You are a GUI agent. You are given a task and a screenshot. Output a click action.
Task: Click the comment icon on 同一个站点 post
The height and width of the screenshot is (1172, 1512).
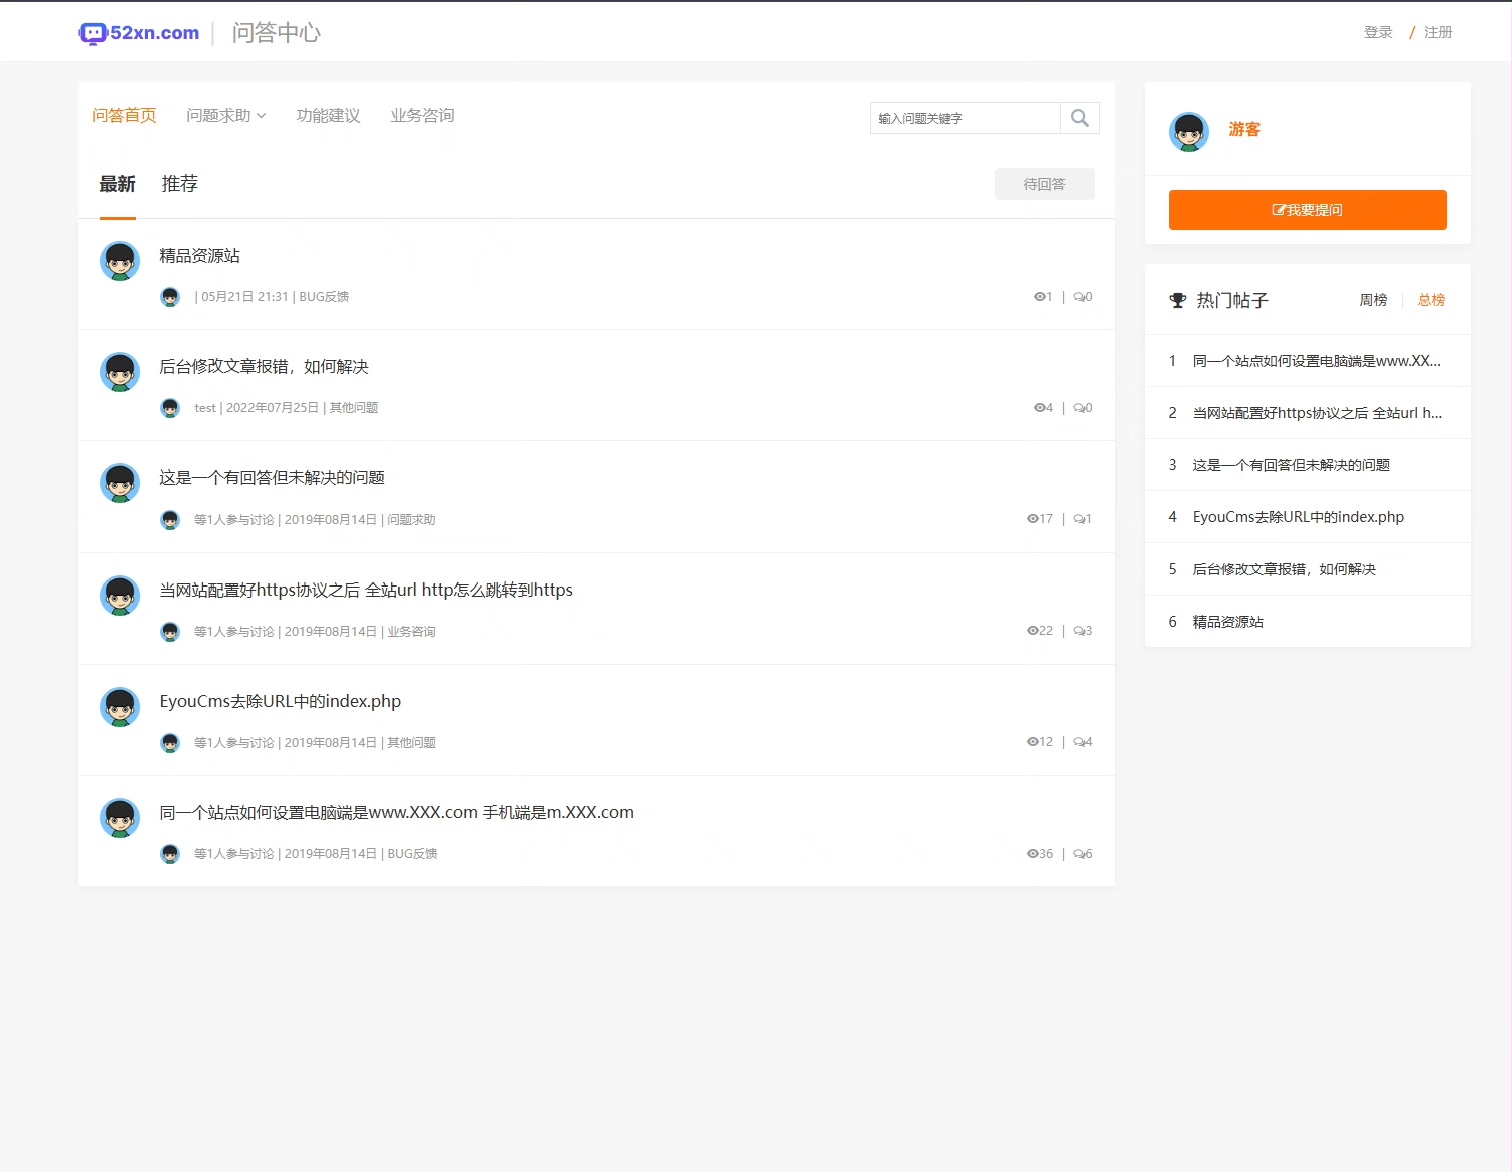1077,853
